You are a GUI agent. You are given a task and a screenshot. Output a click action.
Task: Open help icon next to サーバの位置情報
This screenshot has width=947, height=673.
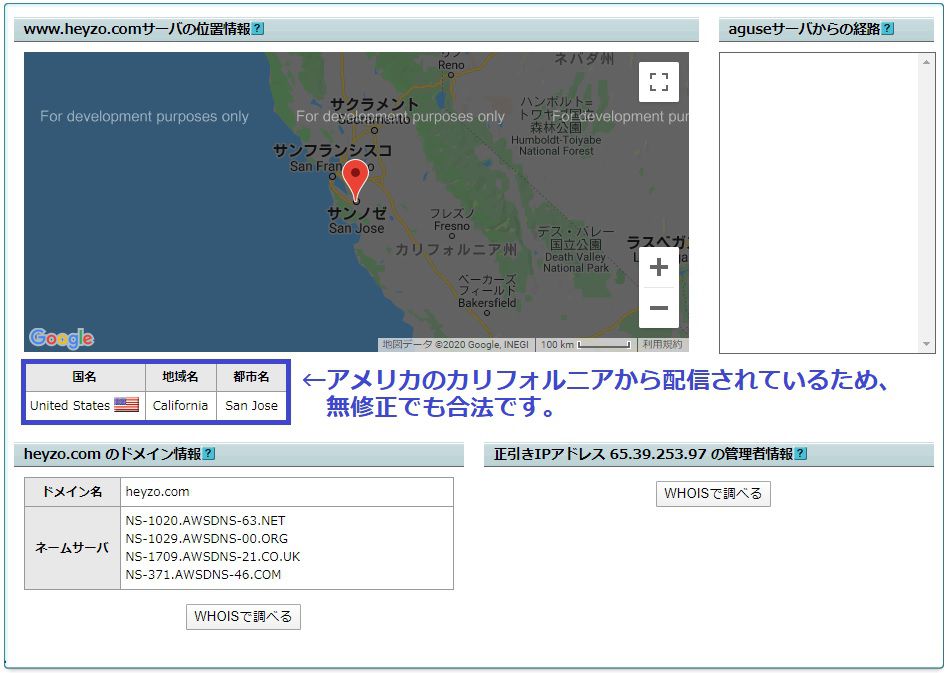pyautogui.click(x=258, y=28)
